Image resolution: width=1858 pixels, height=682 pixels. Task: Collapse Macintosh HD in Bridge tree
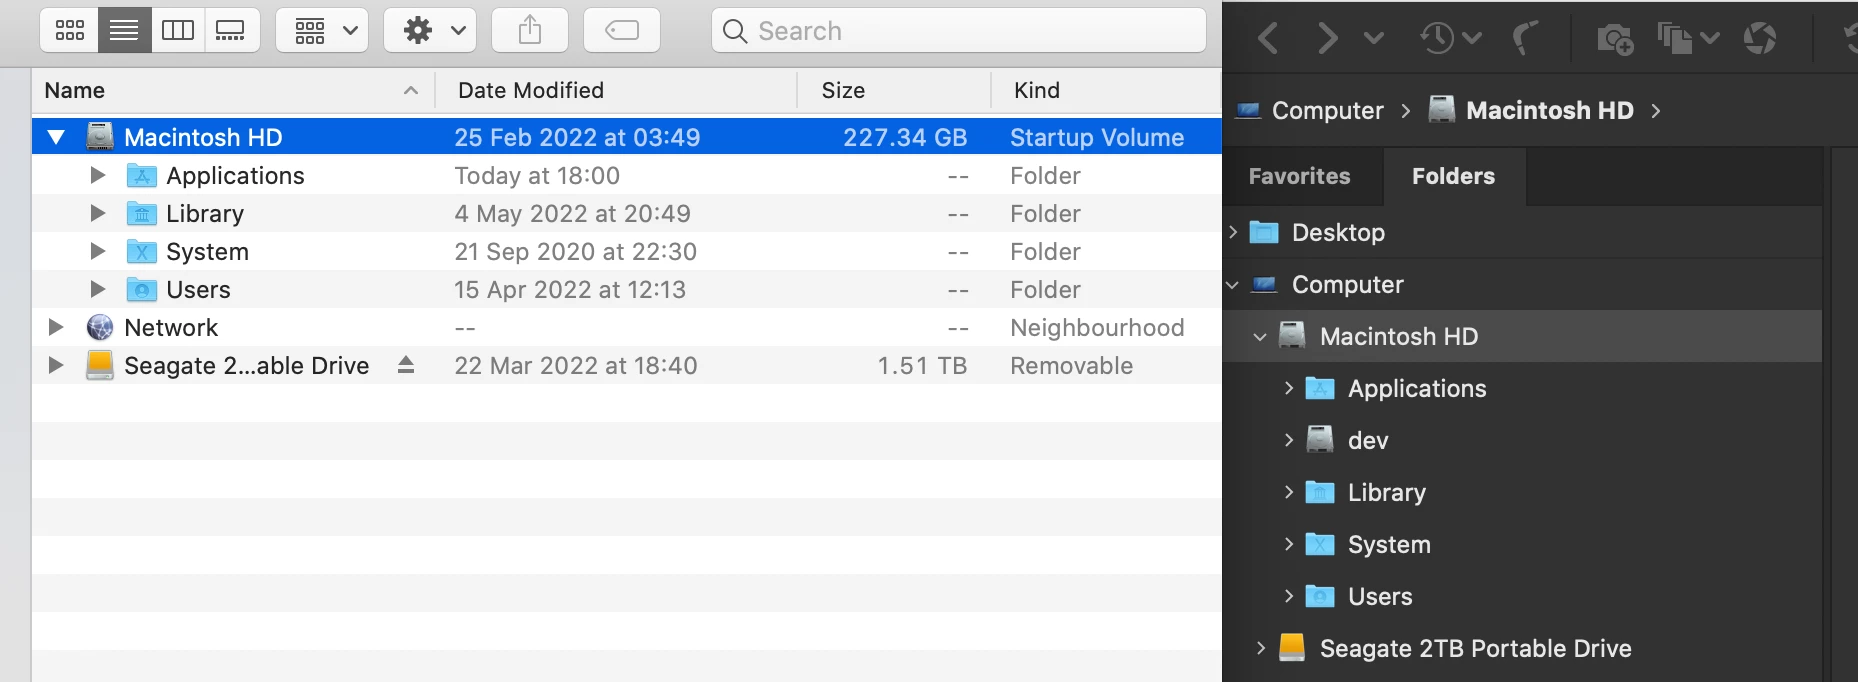(x=1260, y=337)
